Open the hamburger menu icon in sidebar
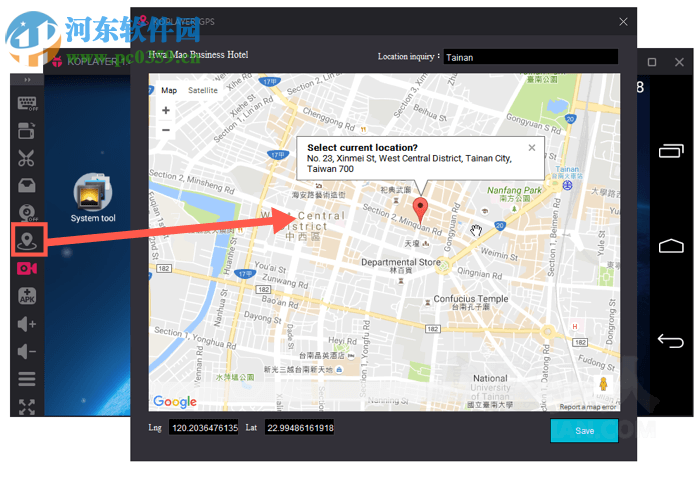The image size is (700, 477). tap(27, 379)
